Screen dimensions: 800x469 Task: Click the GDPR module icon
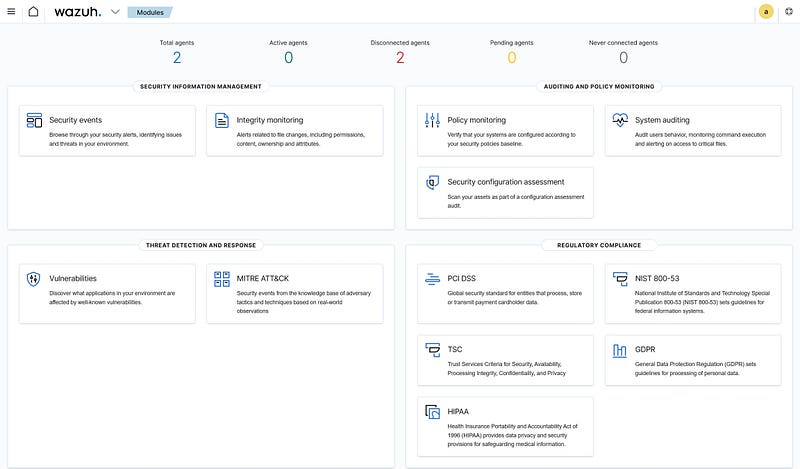click(620, 350)
